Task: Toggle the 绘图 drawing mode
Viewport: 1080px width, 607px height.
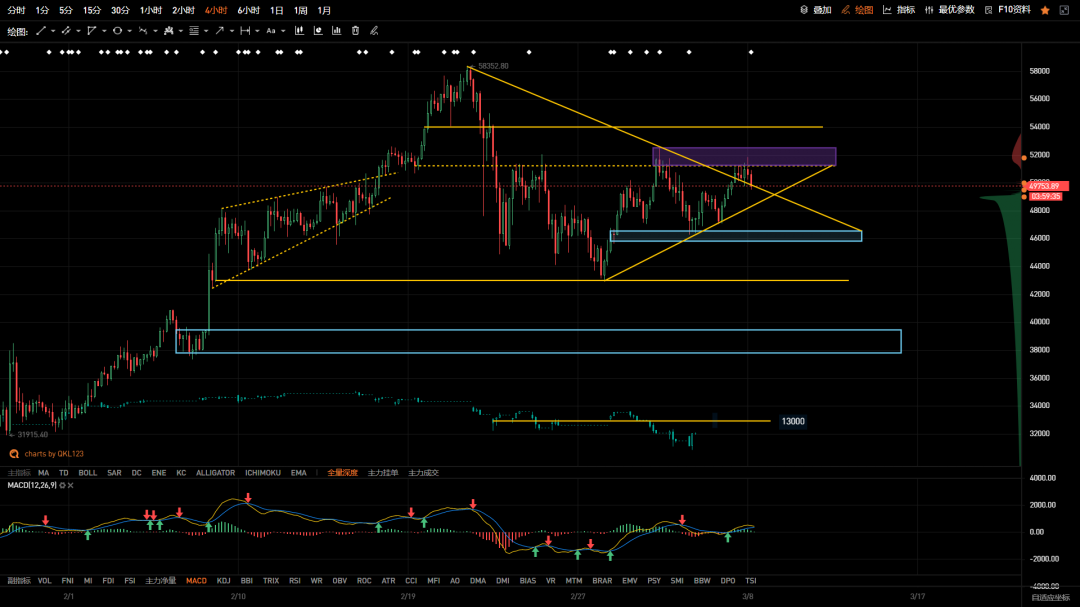Action: tap(857, 10)
